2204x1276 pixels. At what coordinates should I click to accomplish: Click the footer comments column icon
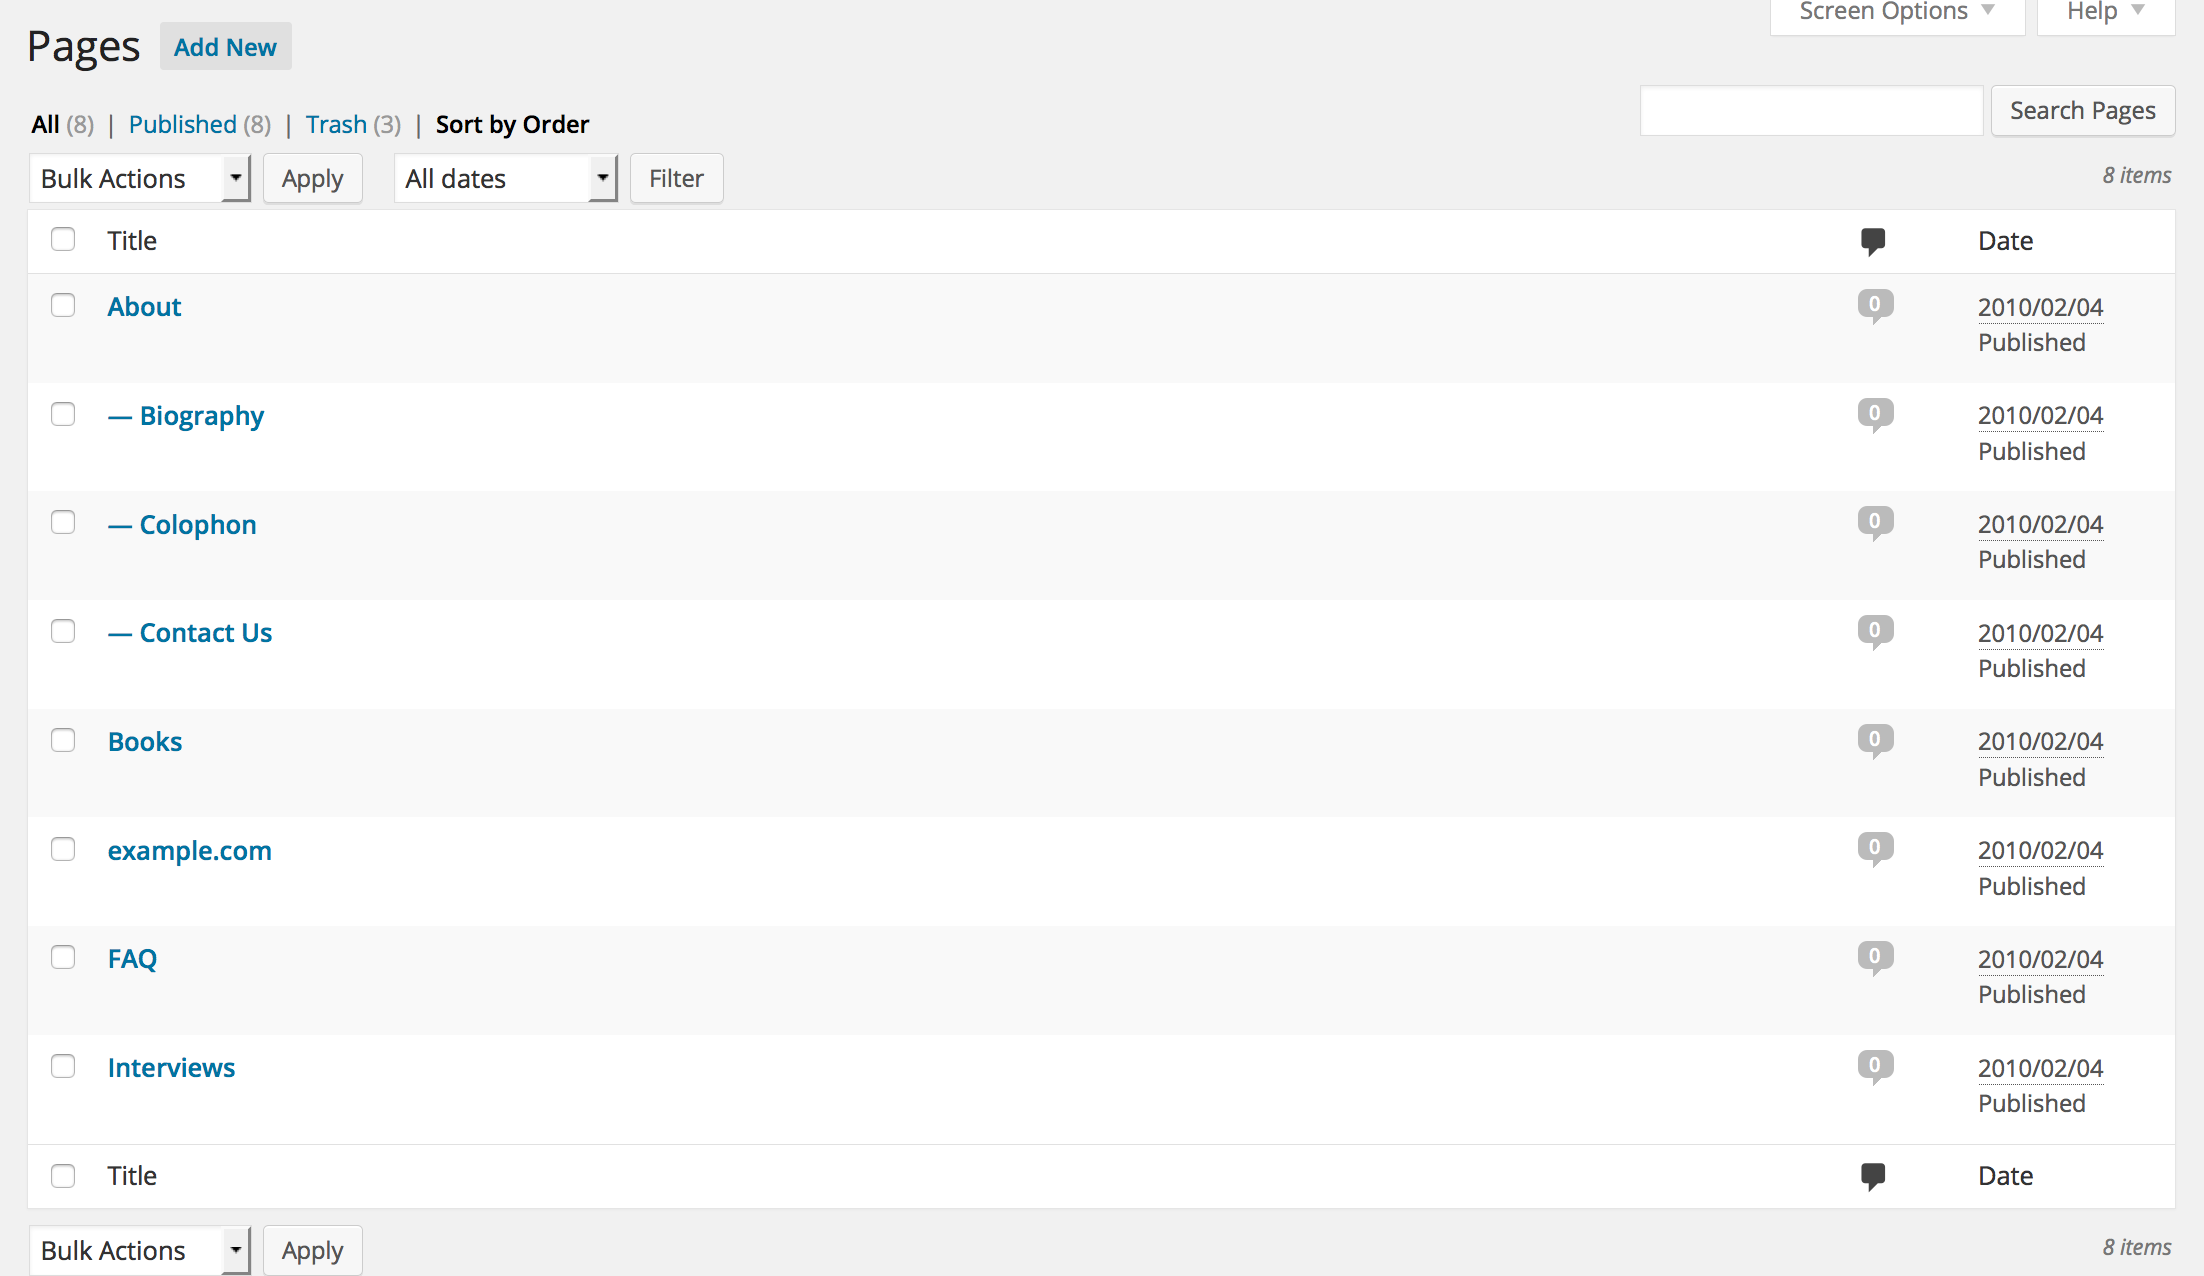(x=1873, y=1176)
